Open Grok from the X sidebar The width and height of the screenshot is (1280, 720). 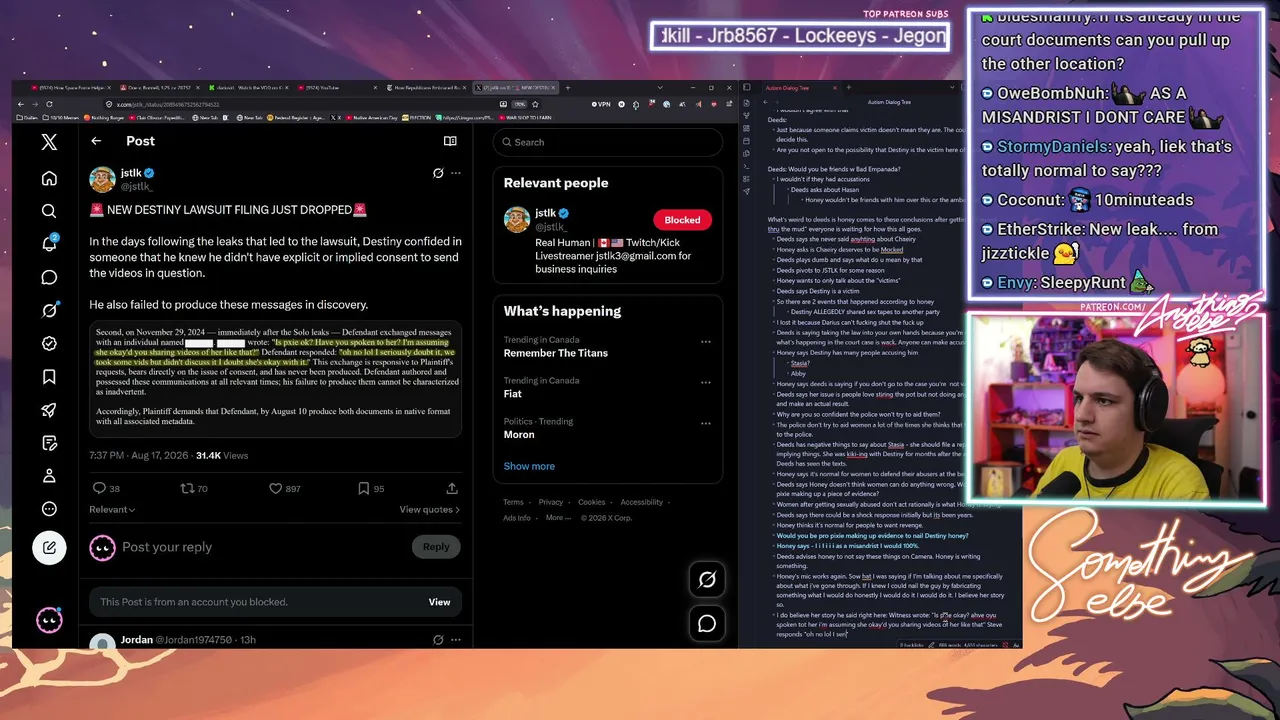pyautogui.click(x=49, y=310)
